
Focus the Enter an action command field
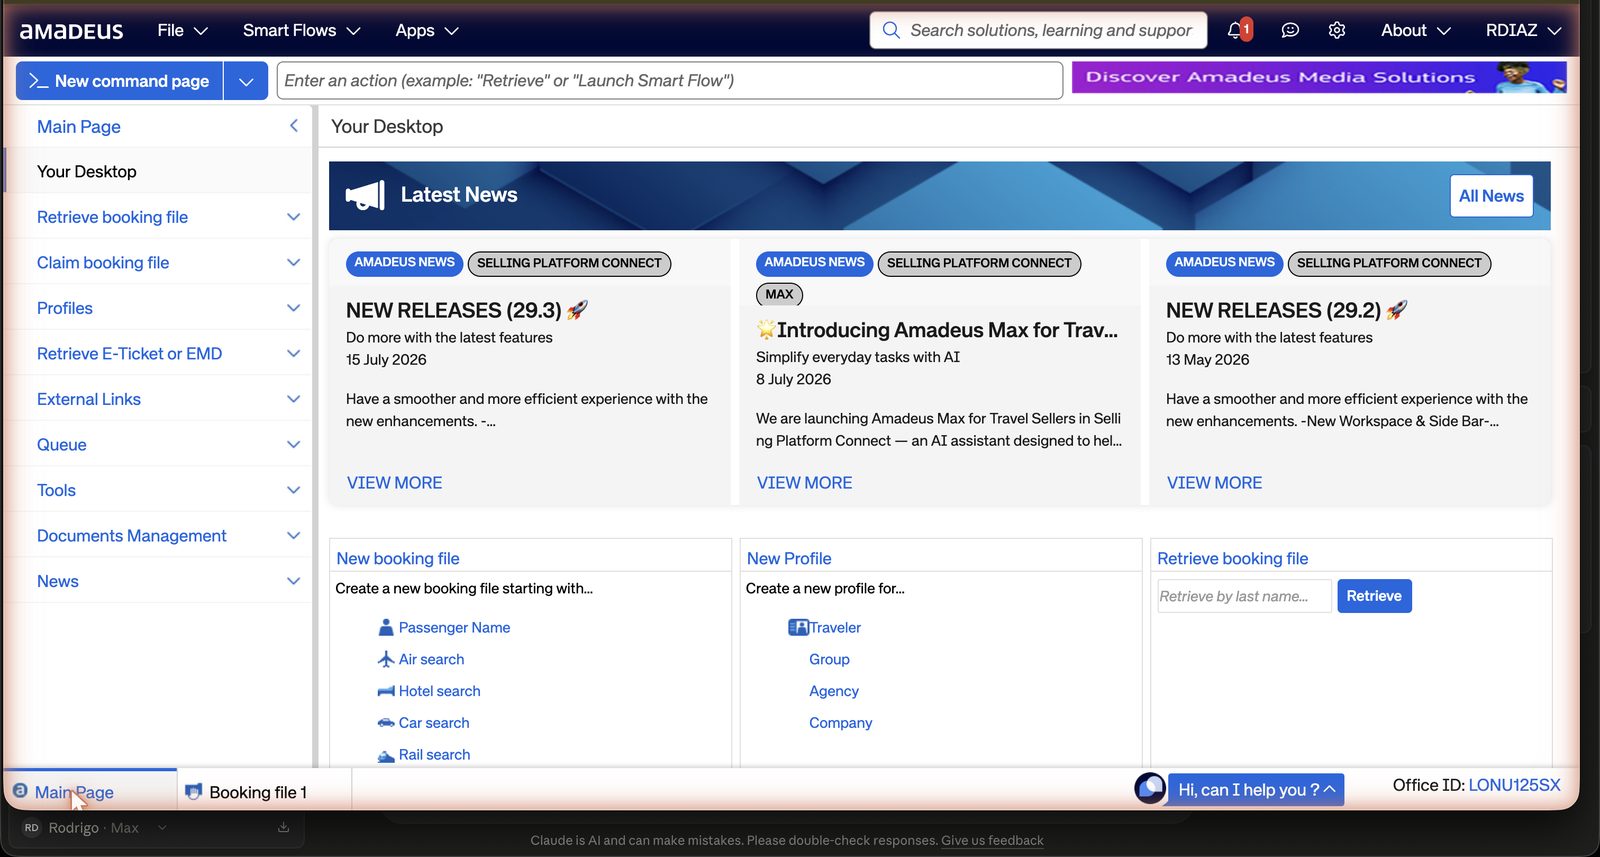670,81
